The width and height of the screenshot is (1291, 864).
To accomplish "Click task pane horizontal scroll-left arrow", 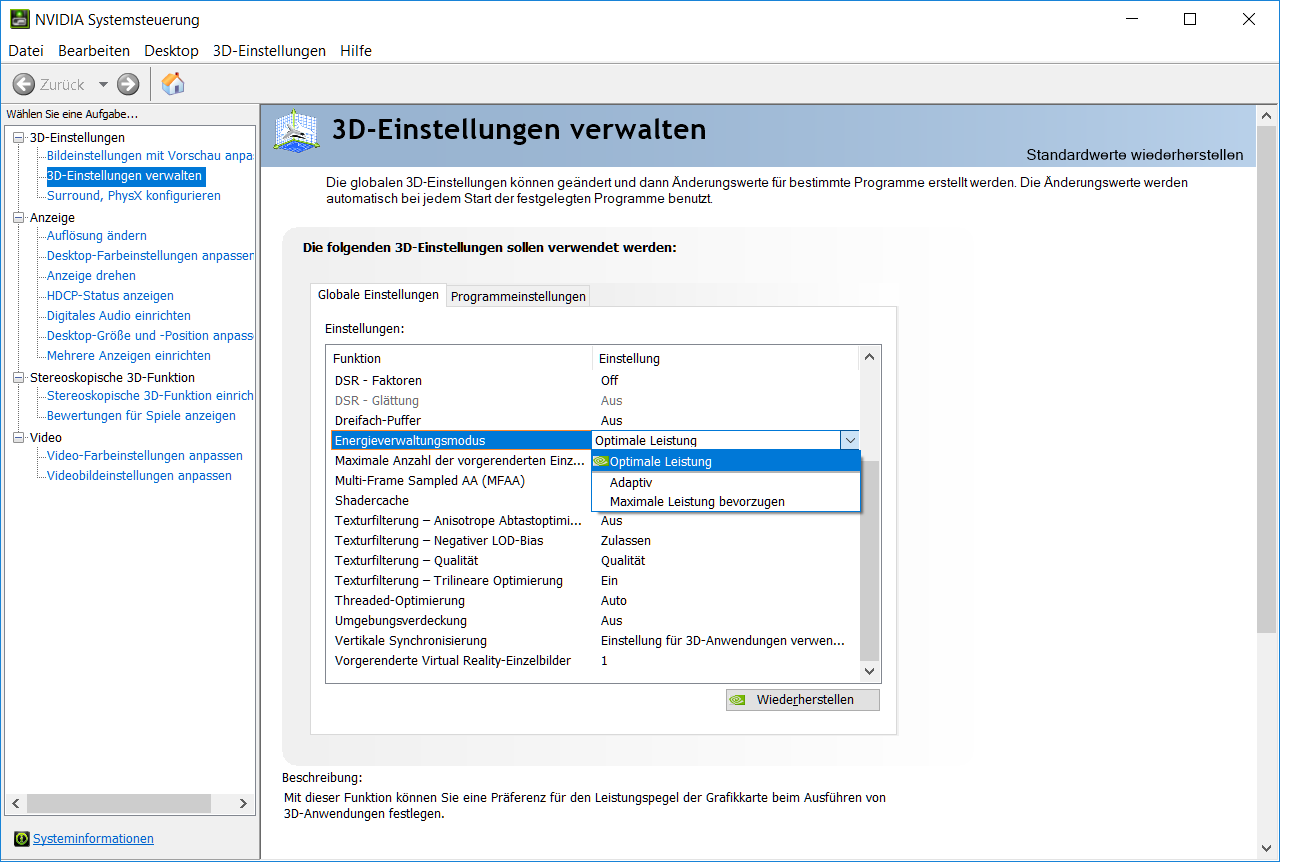I will [15, 803].
